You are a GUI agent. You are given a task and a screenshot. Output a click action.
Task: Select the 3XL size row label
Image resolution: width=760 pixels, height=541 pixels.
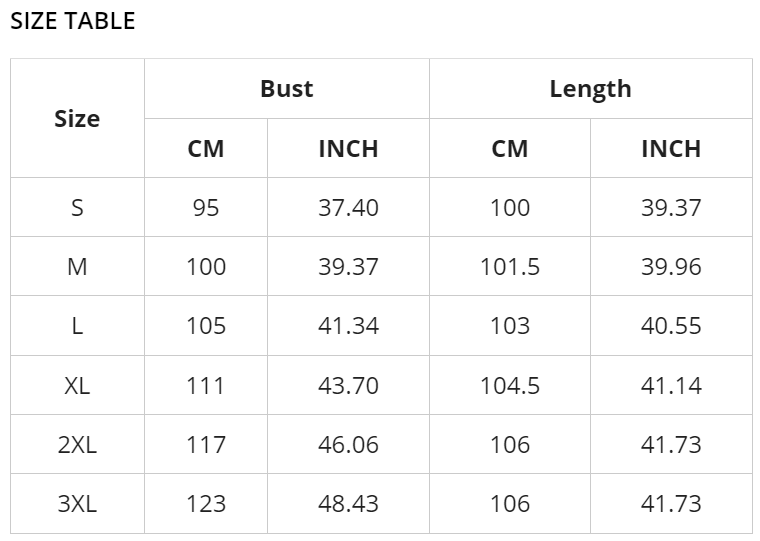tap(77, 503)
